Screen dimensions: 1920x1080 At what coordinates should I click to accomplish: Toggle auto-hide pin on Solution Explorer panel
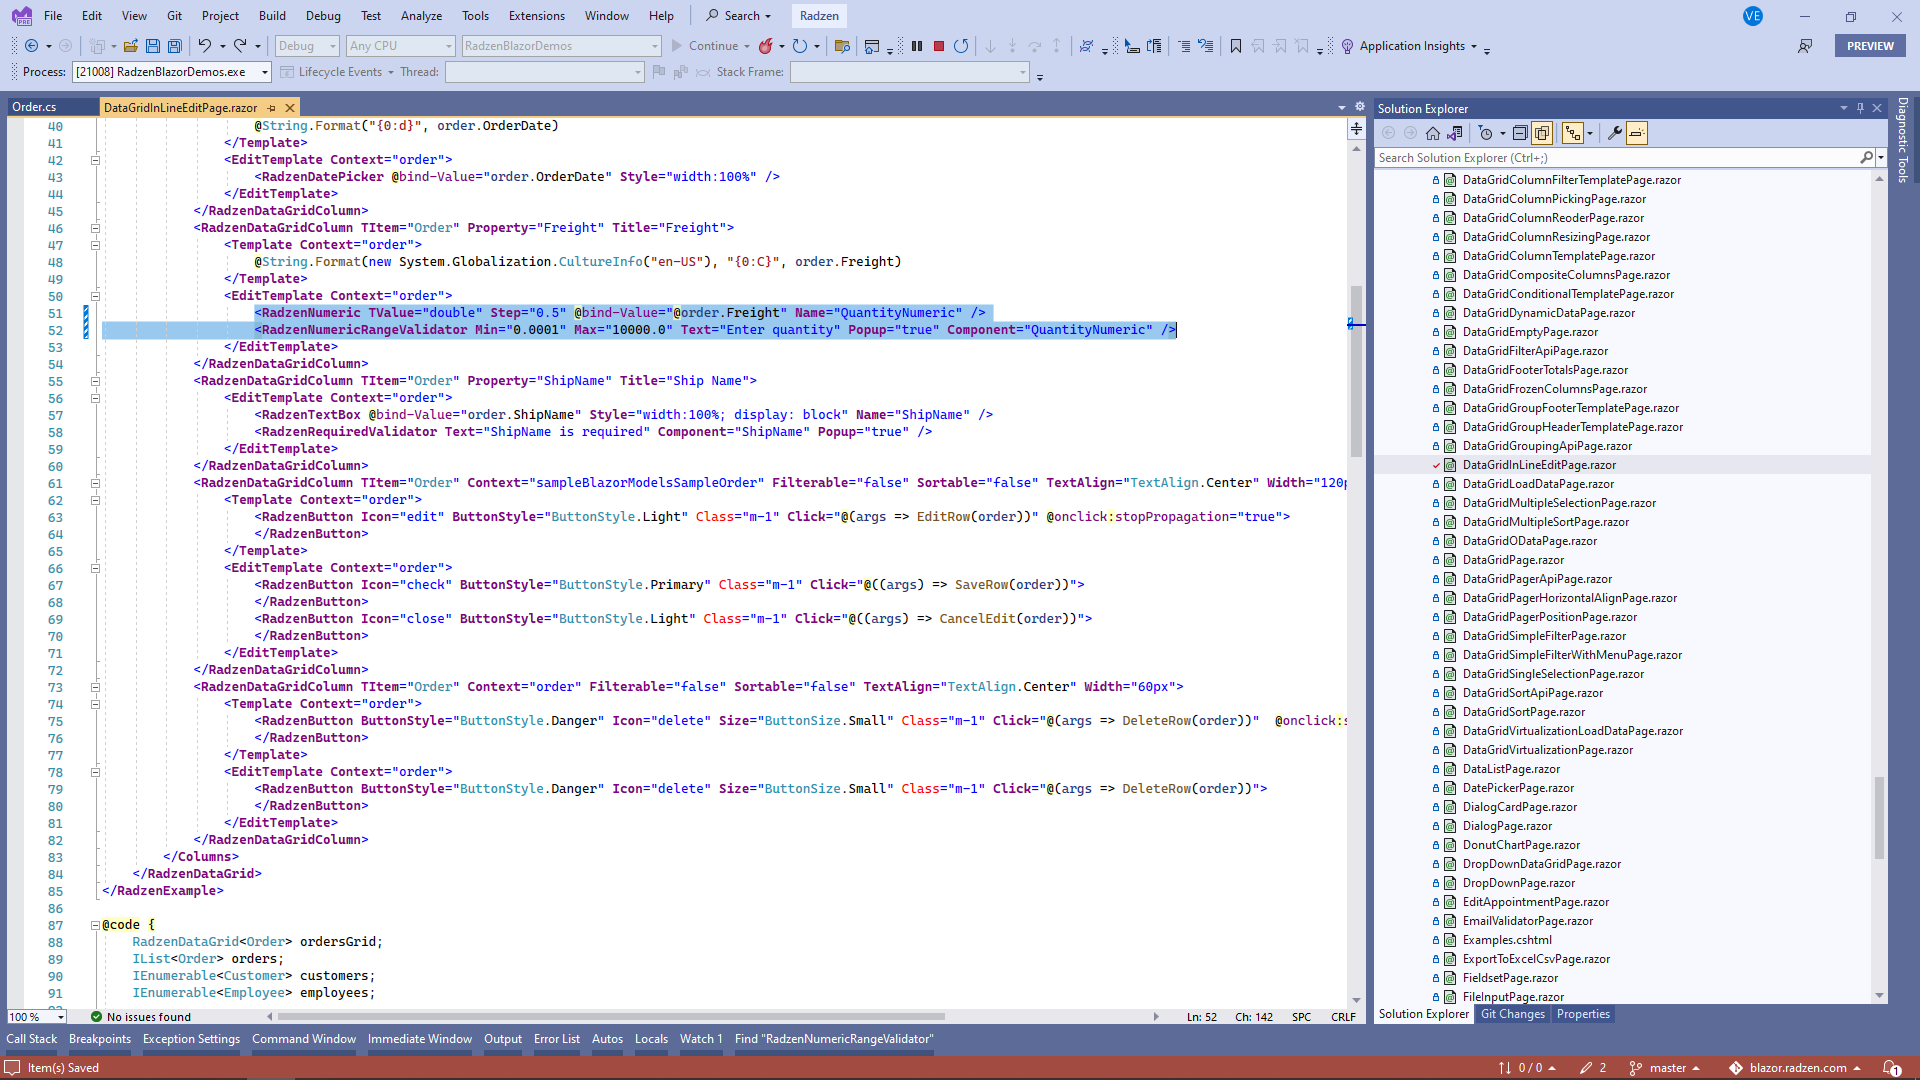tap(1860, 108)
